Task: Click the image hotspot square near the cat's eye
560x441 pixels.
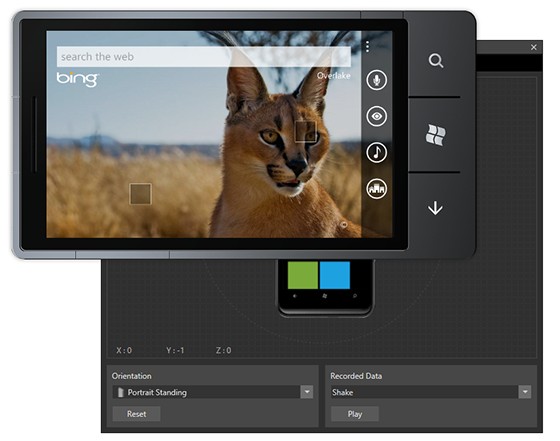Action: click(306, 132)
